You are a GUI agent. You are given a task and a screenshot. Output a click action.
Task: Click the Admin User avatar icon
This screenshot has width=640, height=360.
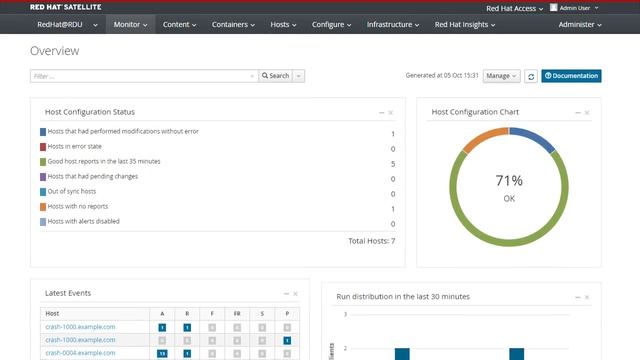[x=553, y=7]
